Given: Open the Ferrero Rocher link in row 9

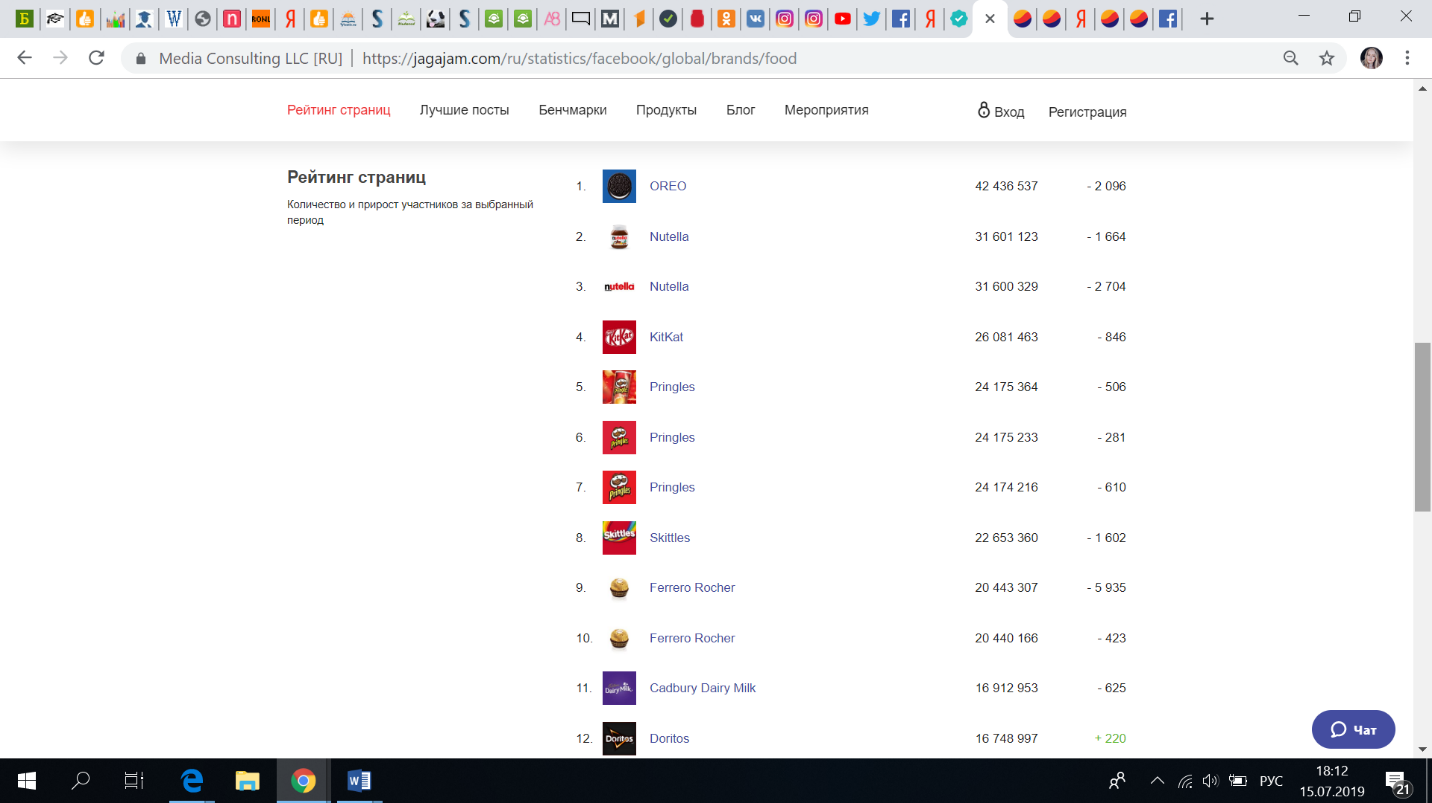Looking at the screenshot, I should tap(692, 588).
